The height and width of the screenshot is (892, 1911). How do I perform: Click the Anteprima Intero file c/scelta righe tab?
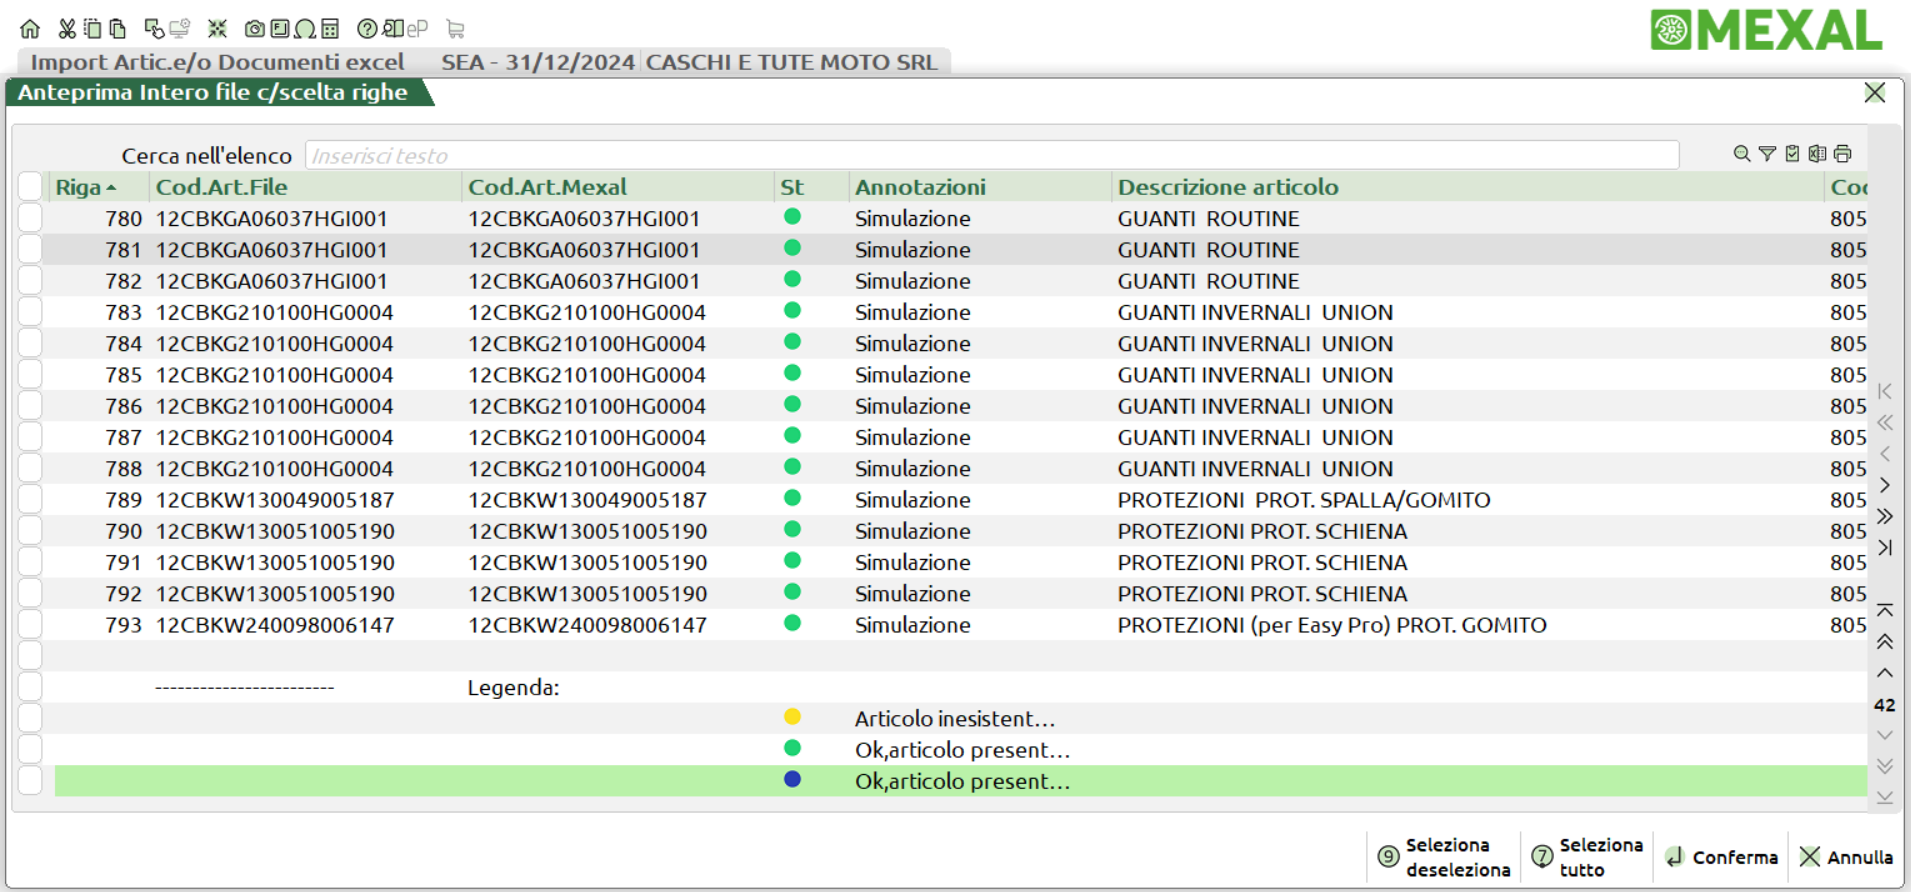213,93
